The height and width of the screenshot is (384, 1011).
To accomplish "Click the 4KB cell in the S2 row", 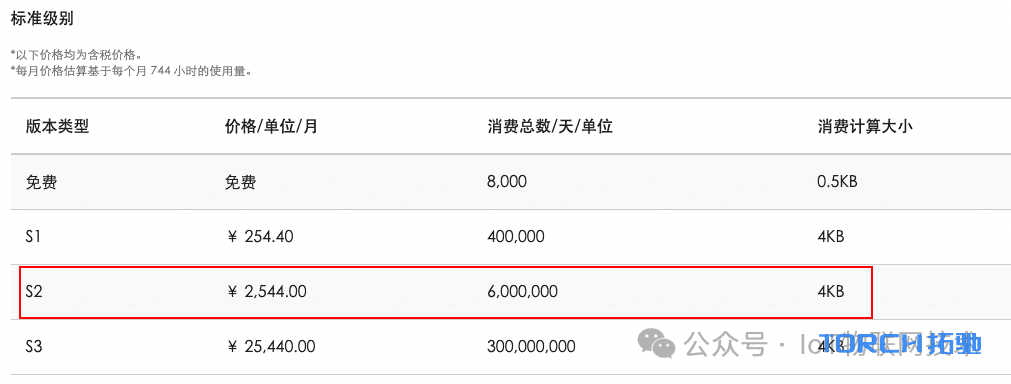I will [x=830, y=292].
